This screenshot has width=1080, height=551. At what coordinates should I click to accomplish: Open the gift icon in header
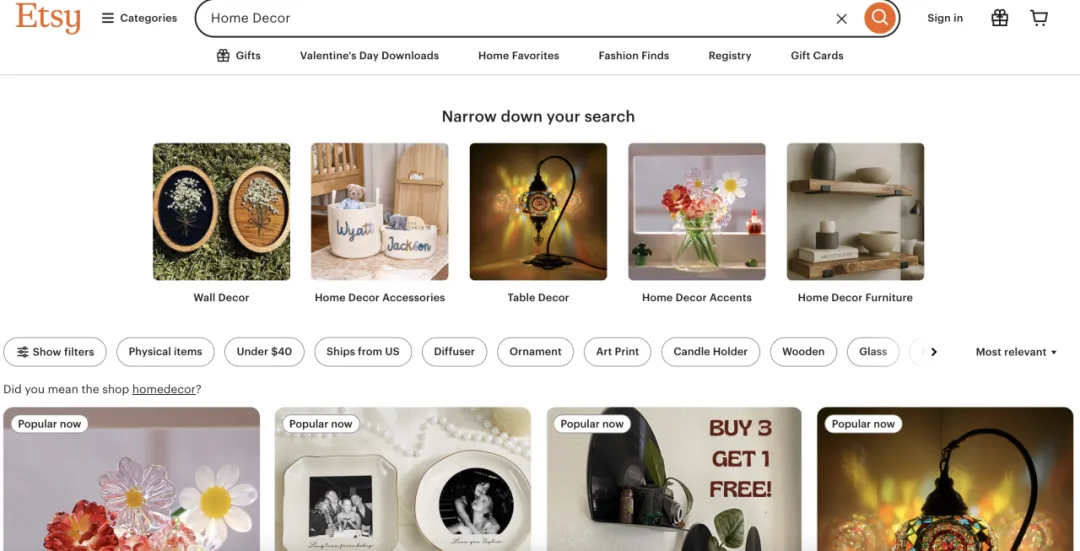[999, 18]
